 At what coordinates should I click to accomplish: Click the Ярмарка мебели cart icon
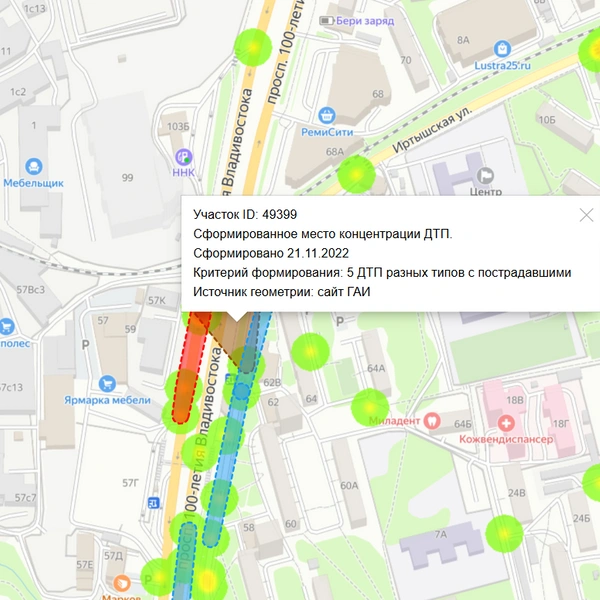point(107,384)
